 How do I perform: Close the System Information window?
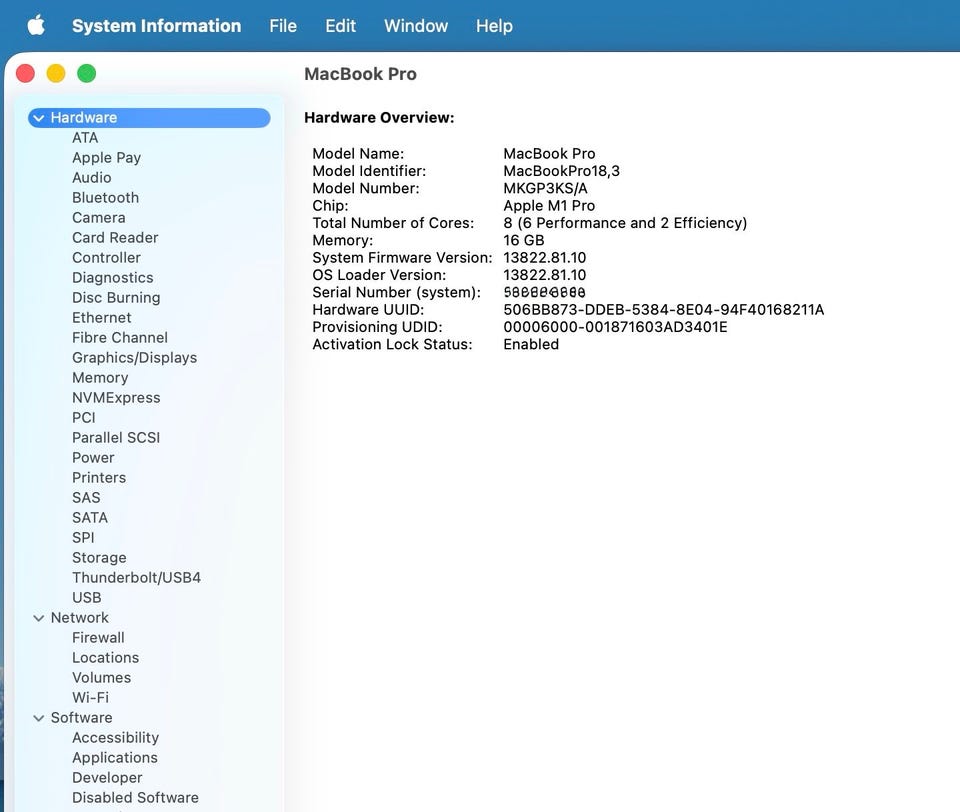[25, 73]
